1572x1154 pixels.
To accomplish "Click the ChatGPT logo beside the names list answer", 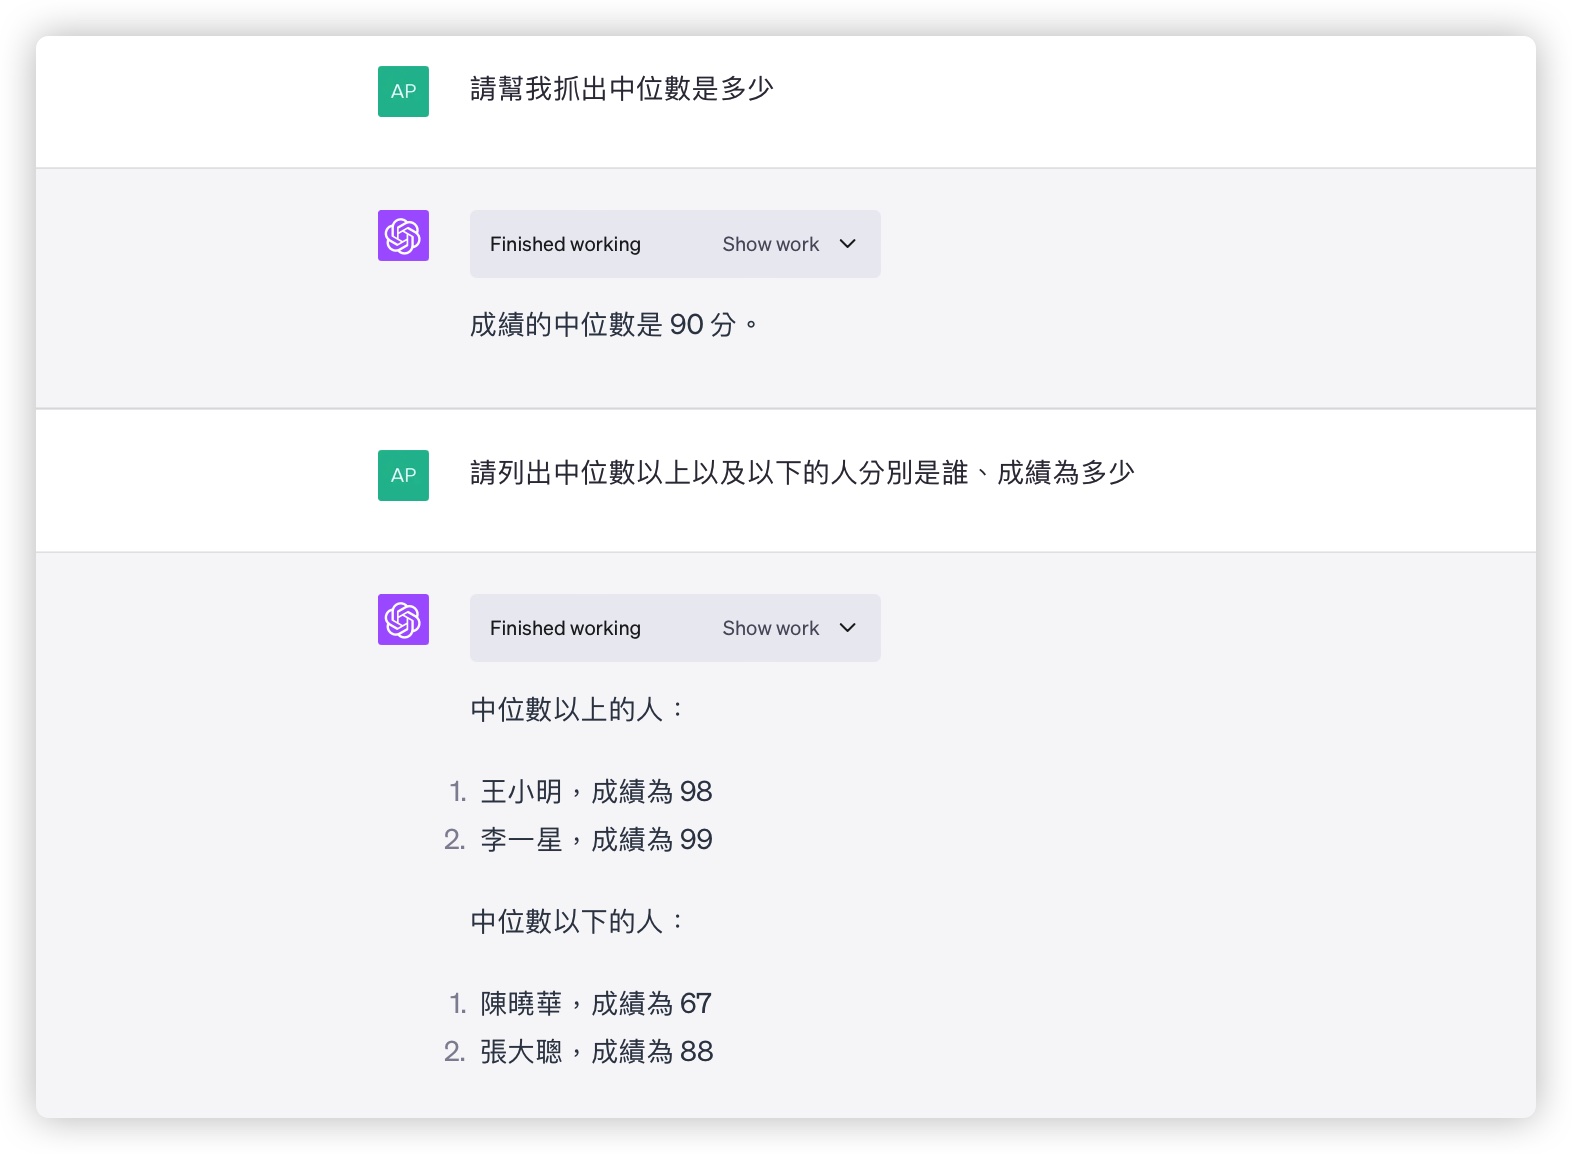I will [x=403, y=619].
